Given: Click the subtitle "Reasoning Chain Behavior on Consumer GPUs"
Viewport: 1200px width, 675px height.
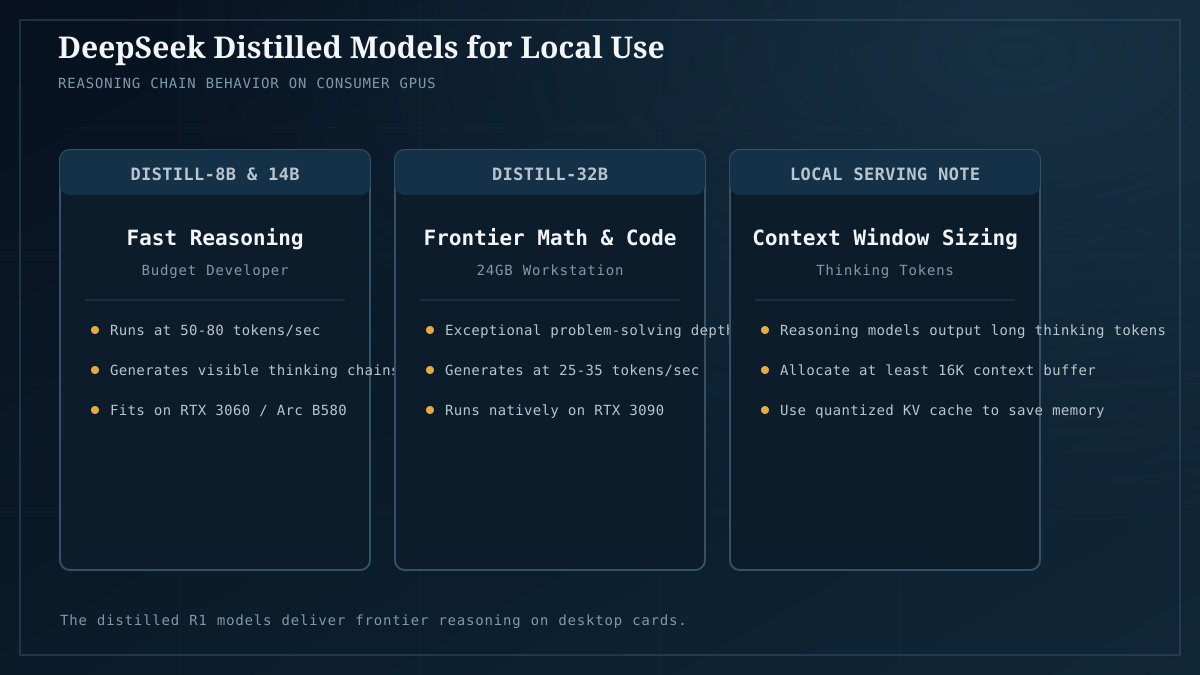Looking at the screenshot, I should [247, 83].
